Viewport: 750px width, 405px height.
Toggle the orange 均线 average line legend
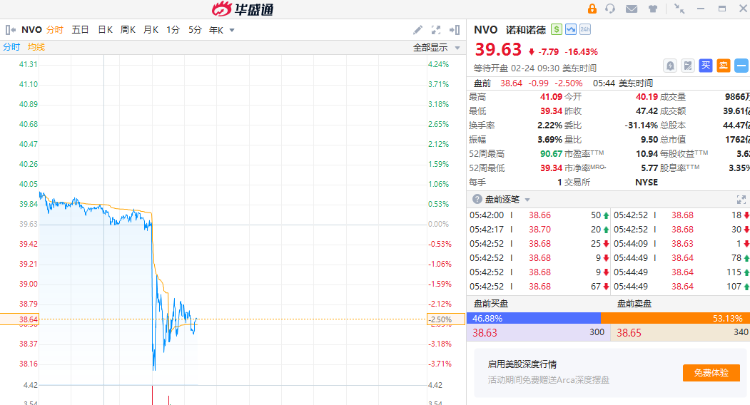coord(36,47)
